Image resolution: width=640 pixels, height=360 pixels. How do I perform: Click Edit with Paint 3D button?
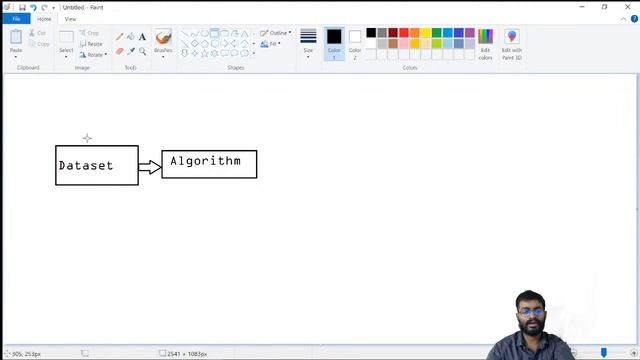point(512,44)
